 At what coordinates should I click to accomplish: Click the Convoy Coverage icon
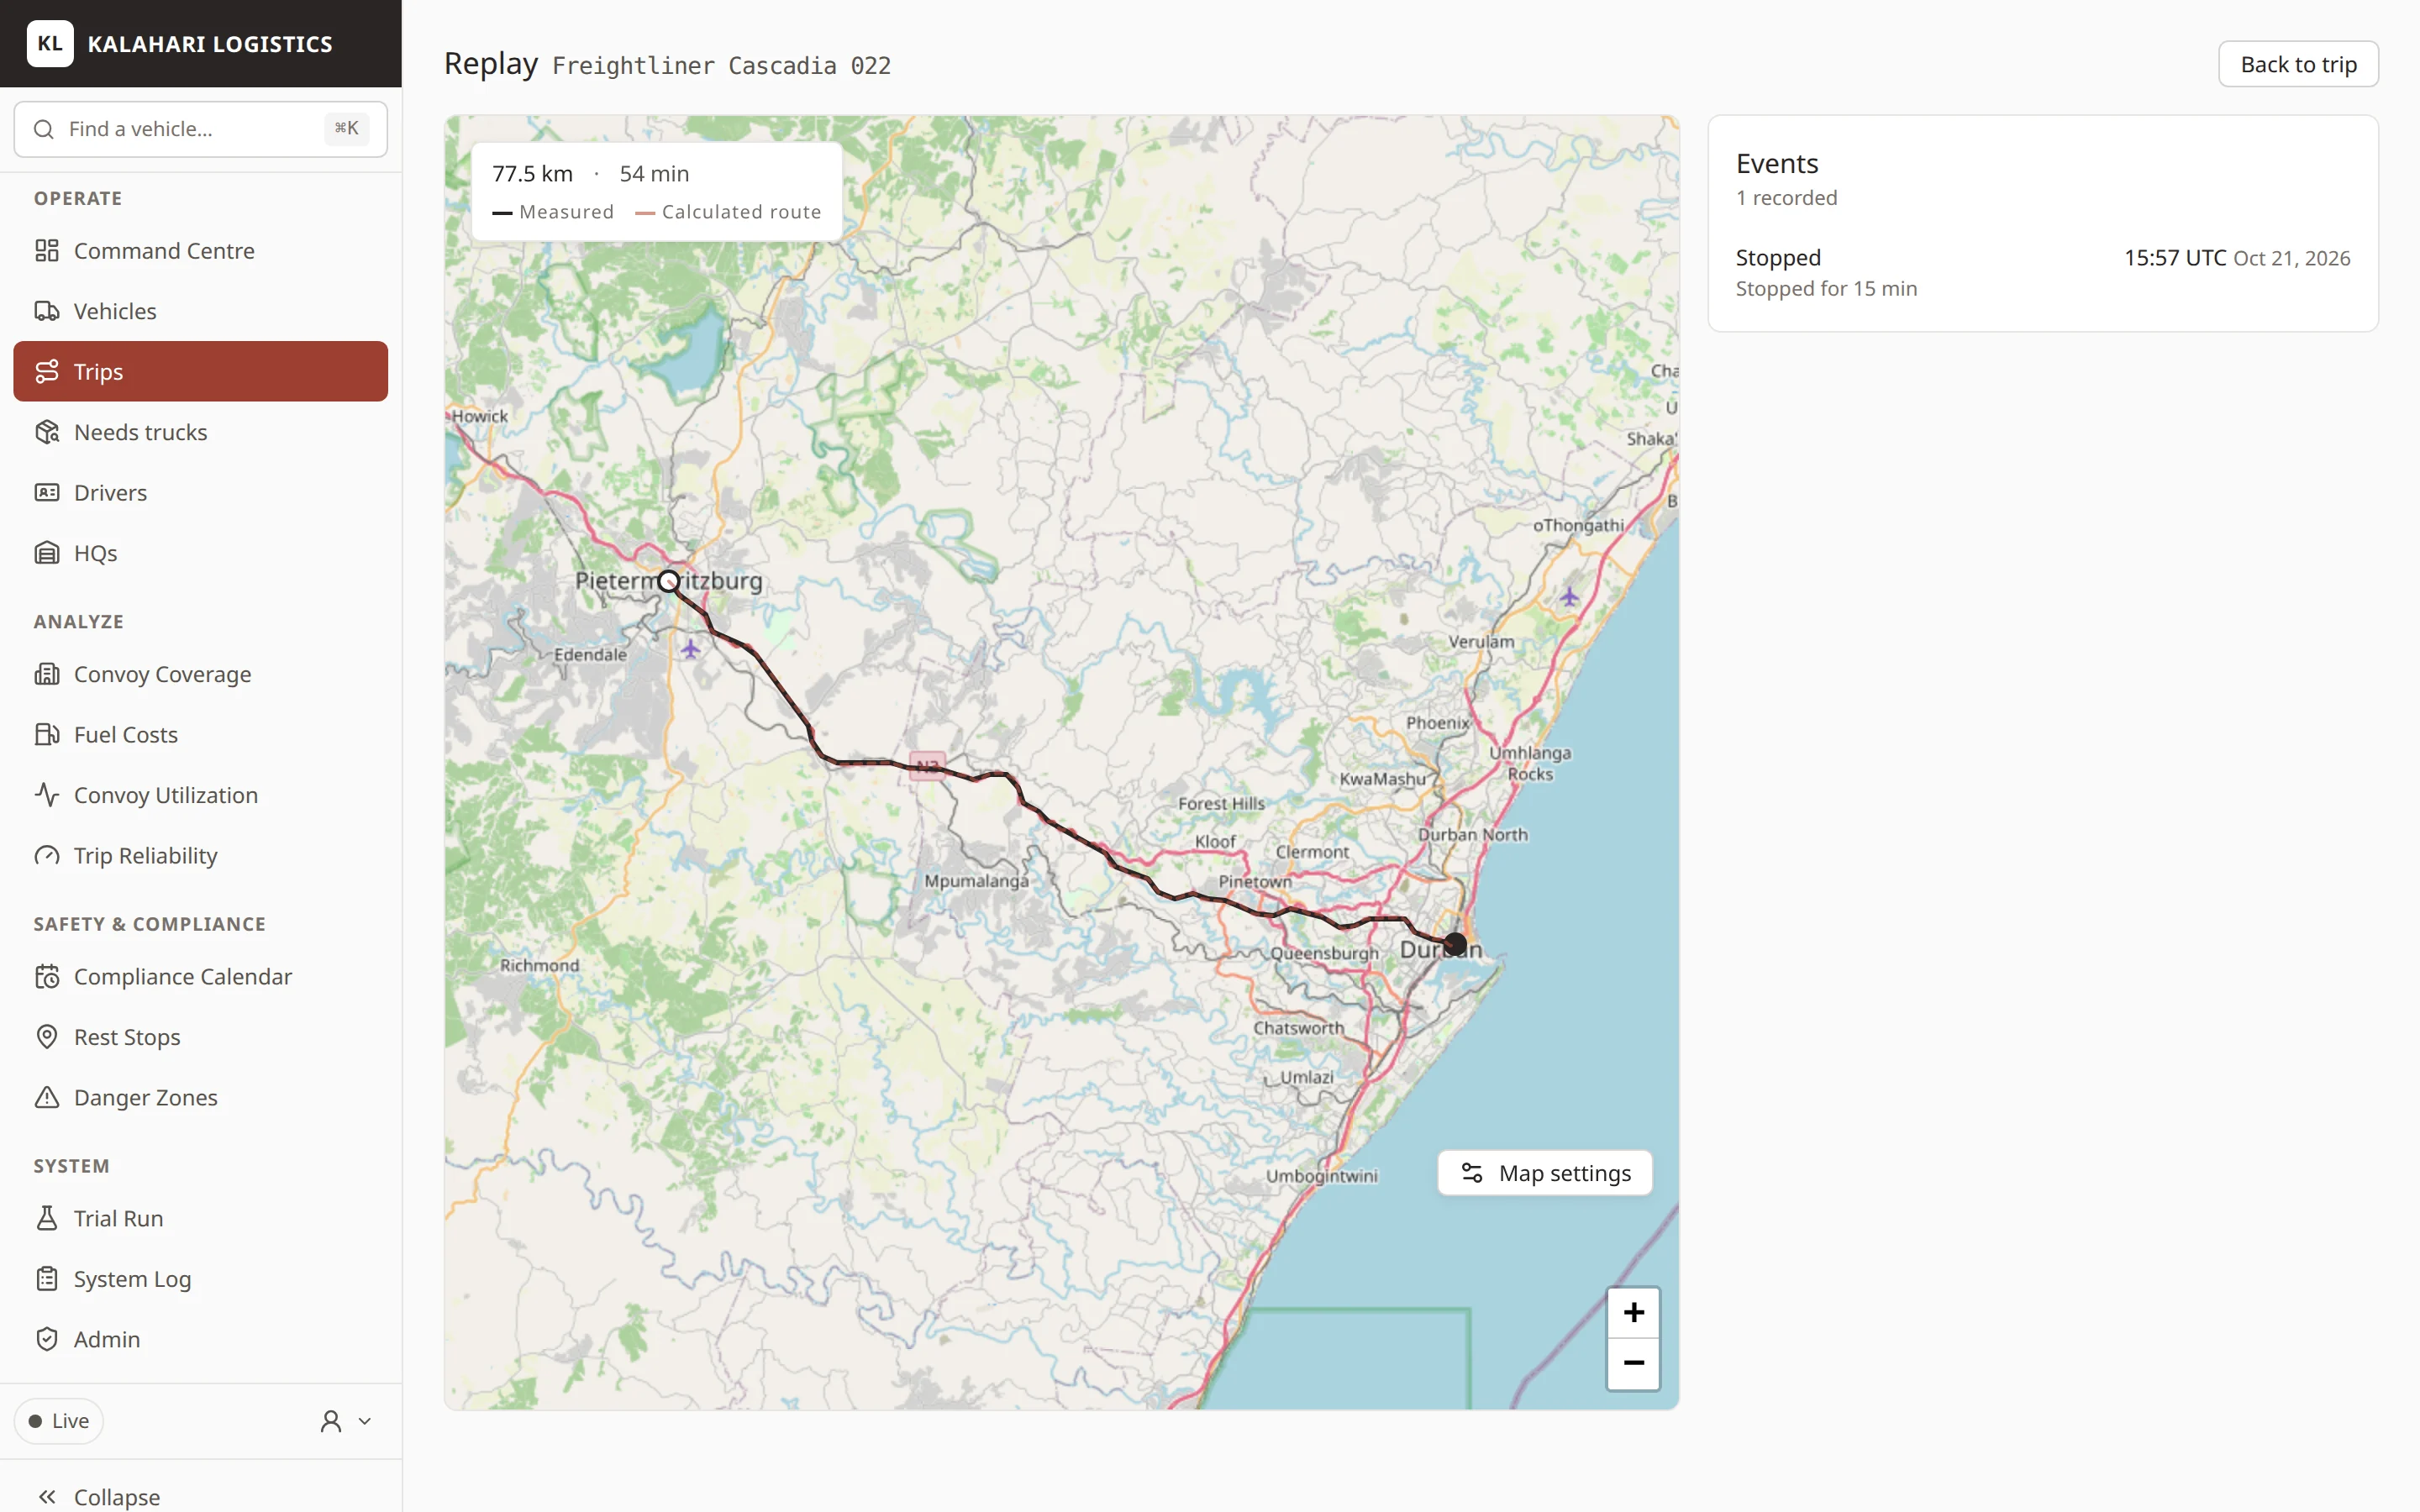[x=47, y=674]
